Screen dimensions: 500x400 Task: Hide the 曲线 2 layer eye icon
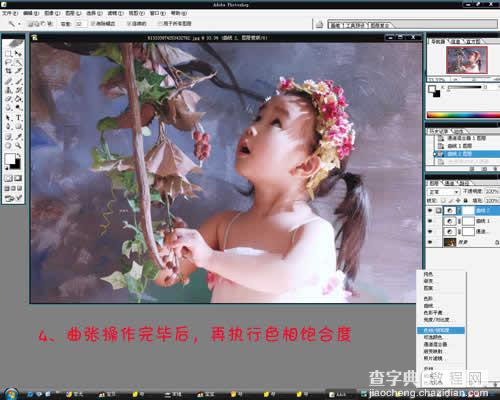point(430,210)
